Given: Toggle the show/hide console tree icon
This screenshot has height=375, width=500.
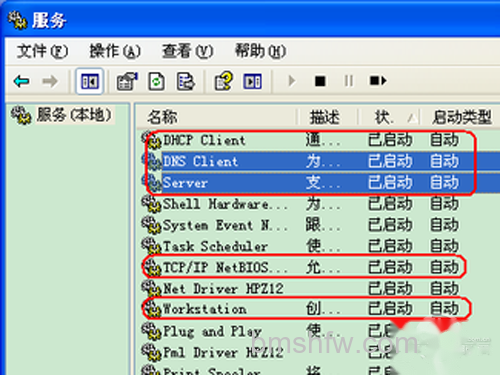Looking at the screenshot, I should (90, 81).
